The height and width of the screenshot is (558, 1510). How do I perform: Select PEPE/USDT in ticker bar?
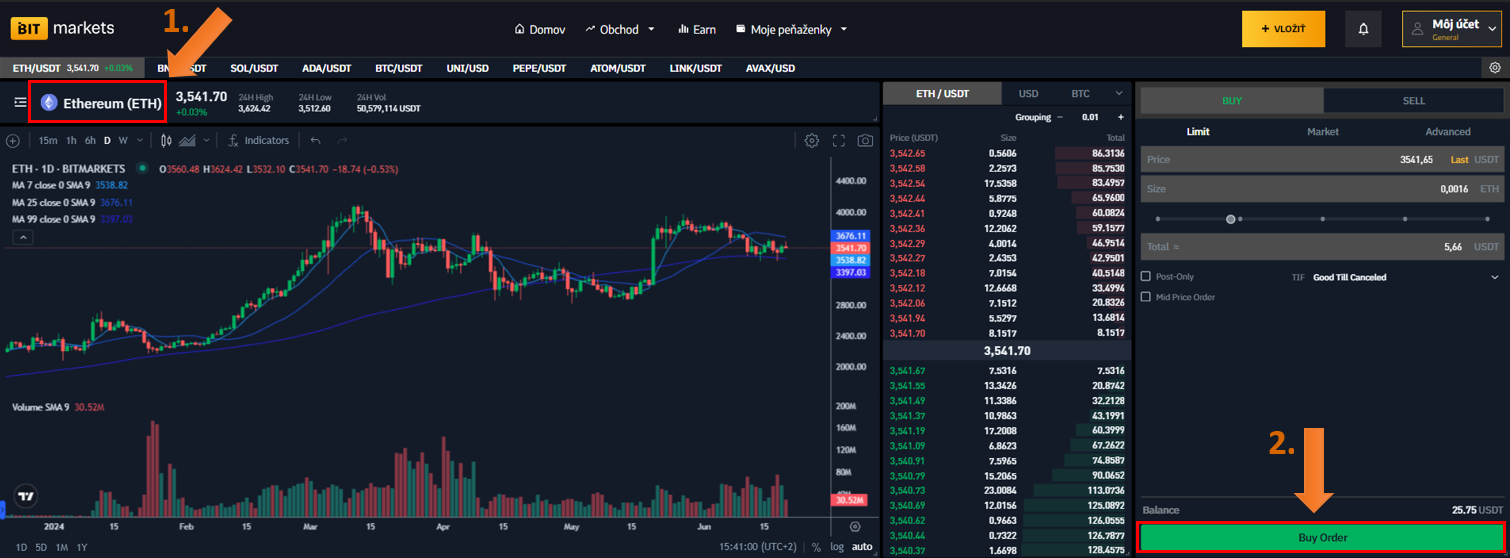tap(538, 68)
